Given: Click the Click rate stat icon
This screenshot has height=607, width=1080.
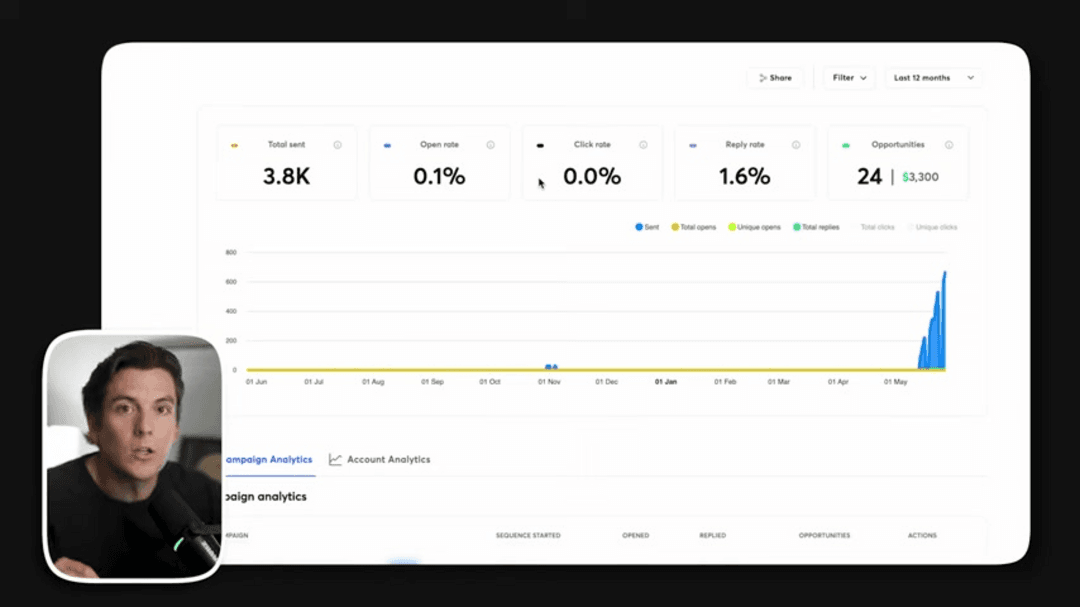Looking at the screenshot, I should click(x=540, y=144).
